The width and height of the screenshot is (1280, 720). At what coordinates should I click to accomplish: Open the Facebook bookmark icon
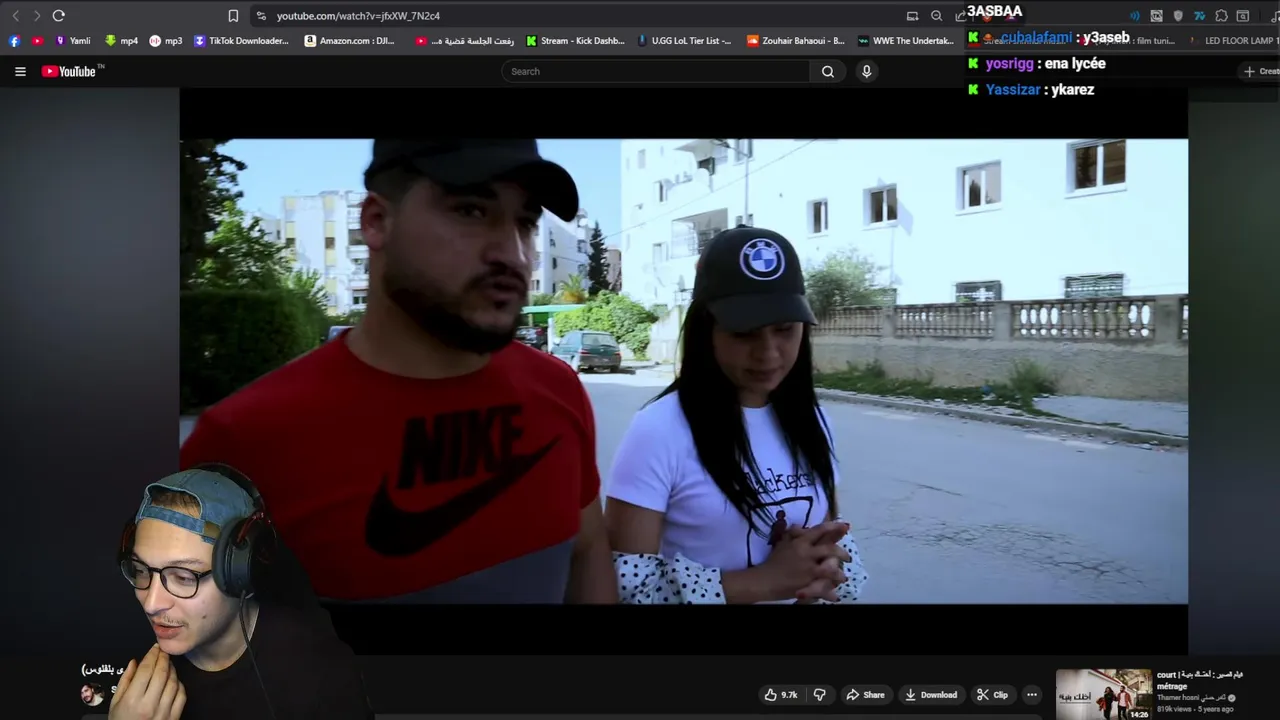(14, 41)
